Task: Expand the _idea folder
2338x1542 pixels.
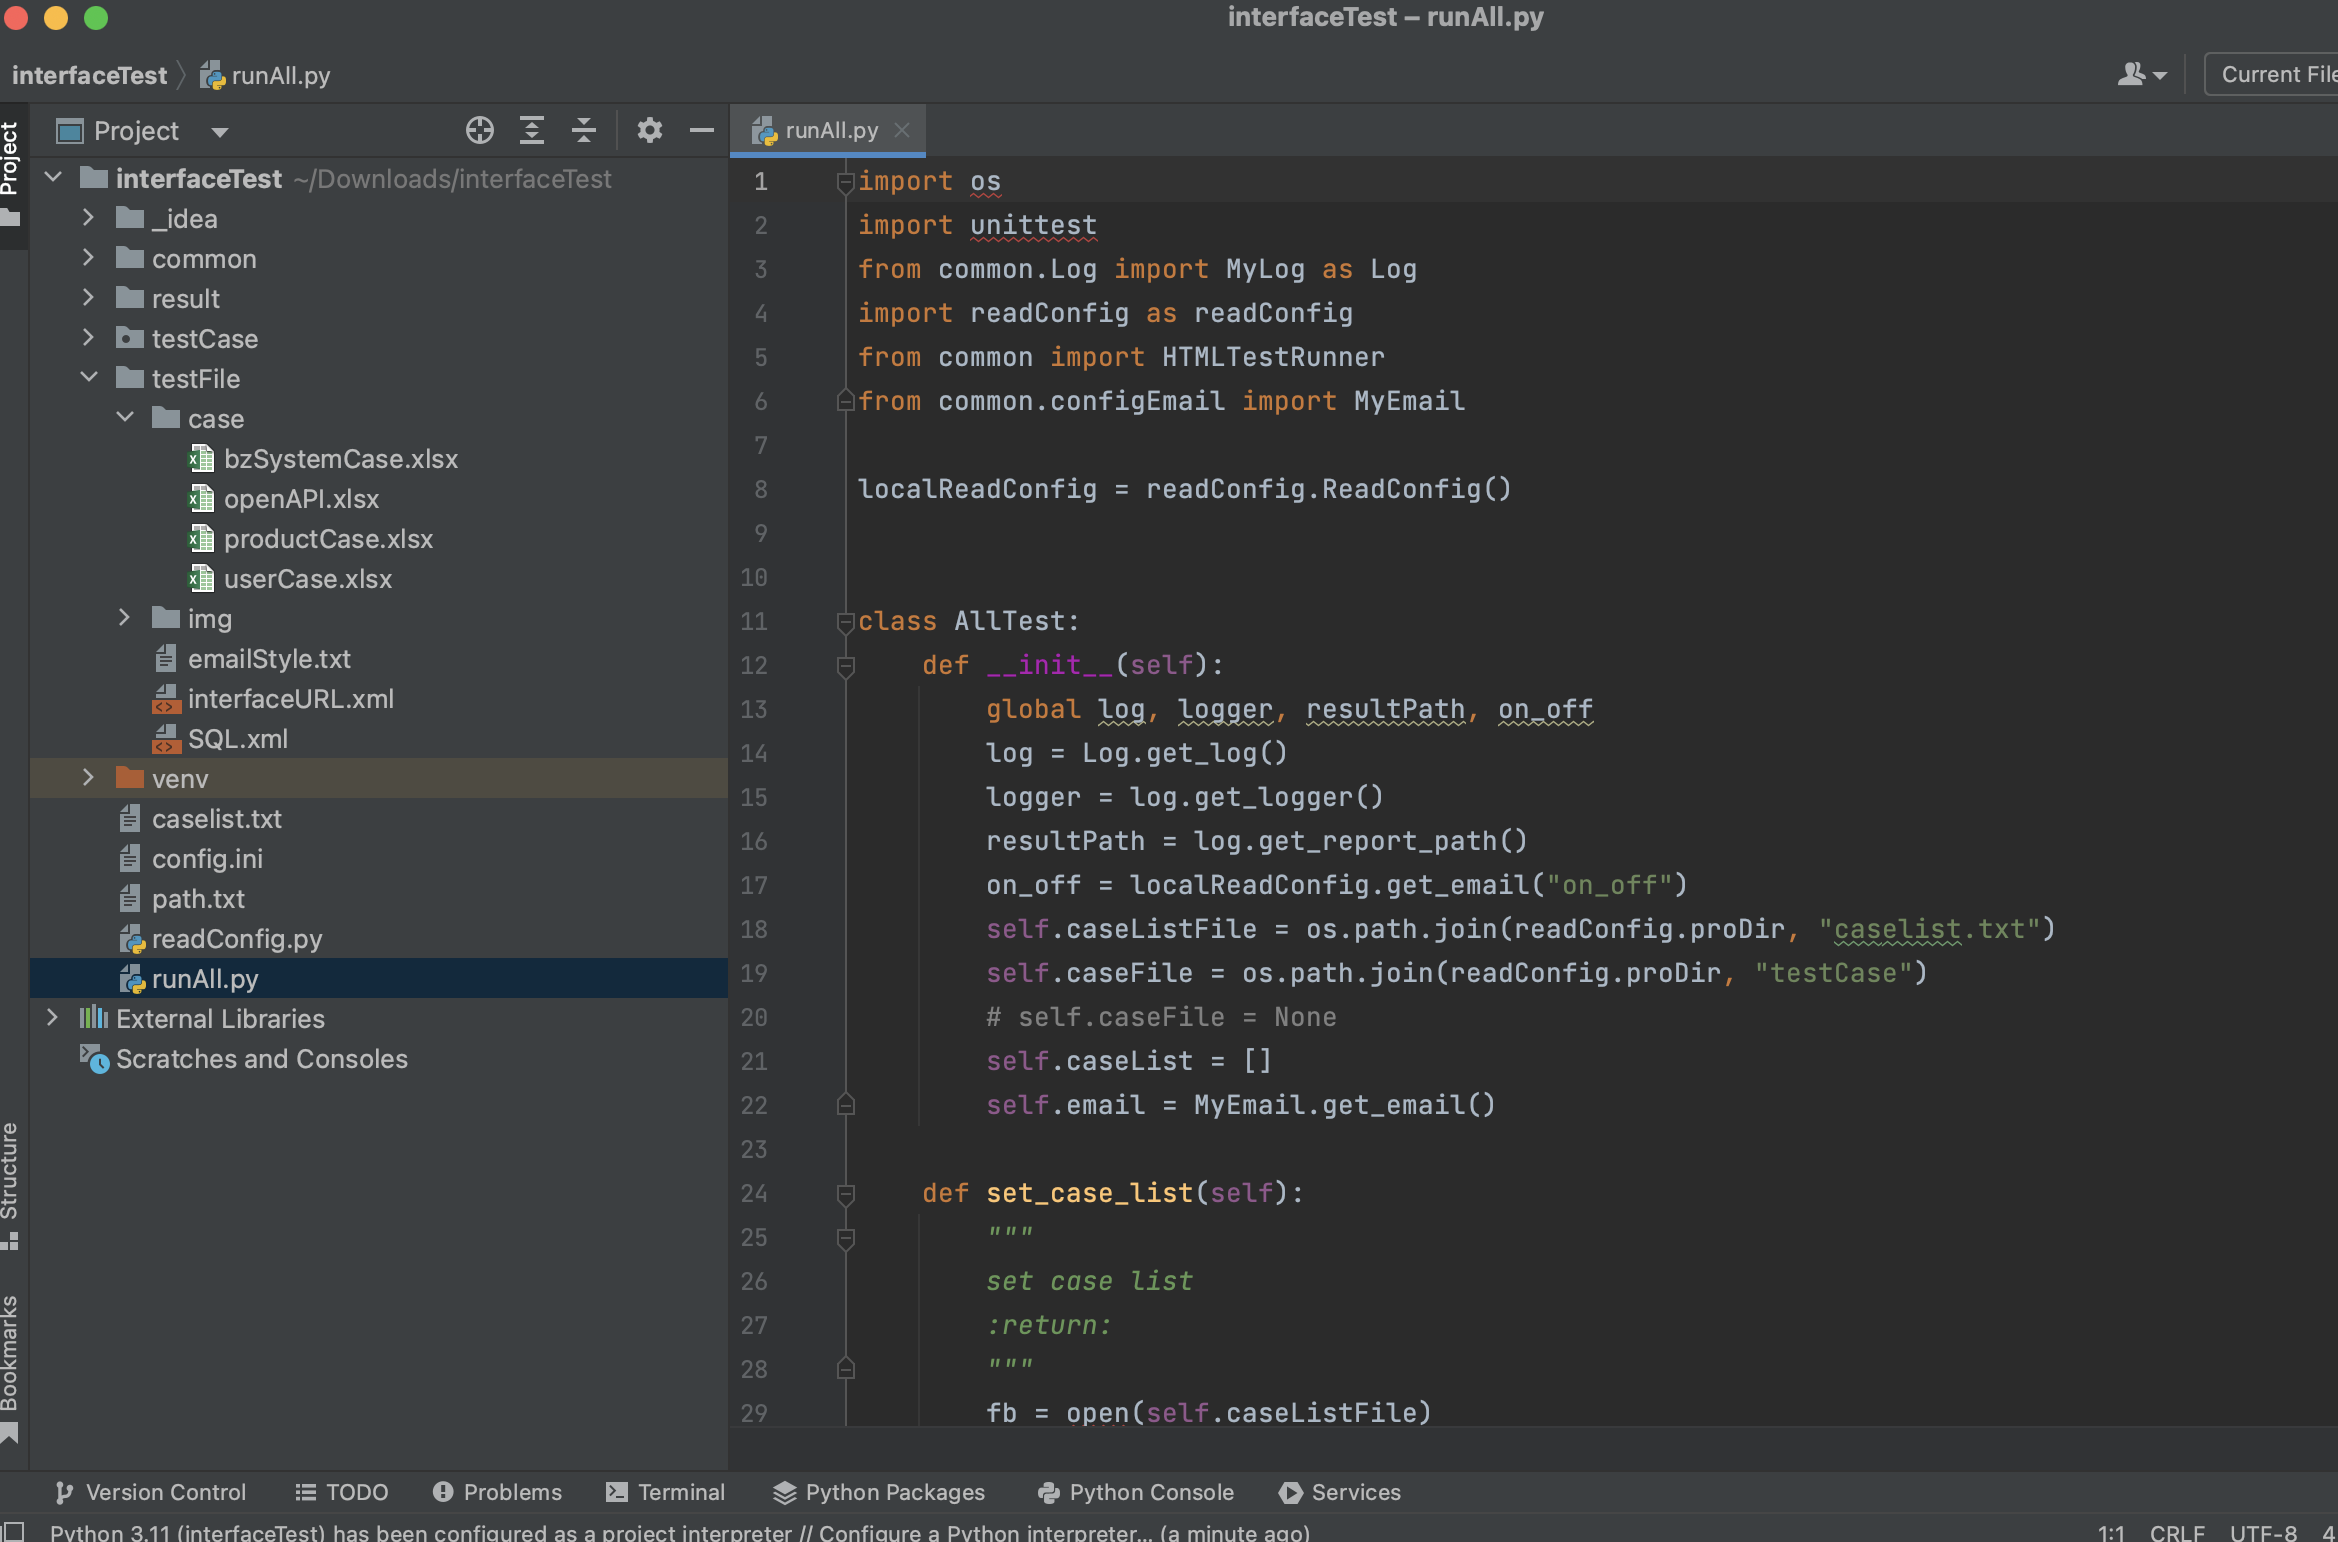Action: click(88, 218)
